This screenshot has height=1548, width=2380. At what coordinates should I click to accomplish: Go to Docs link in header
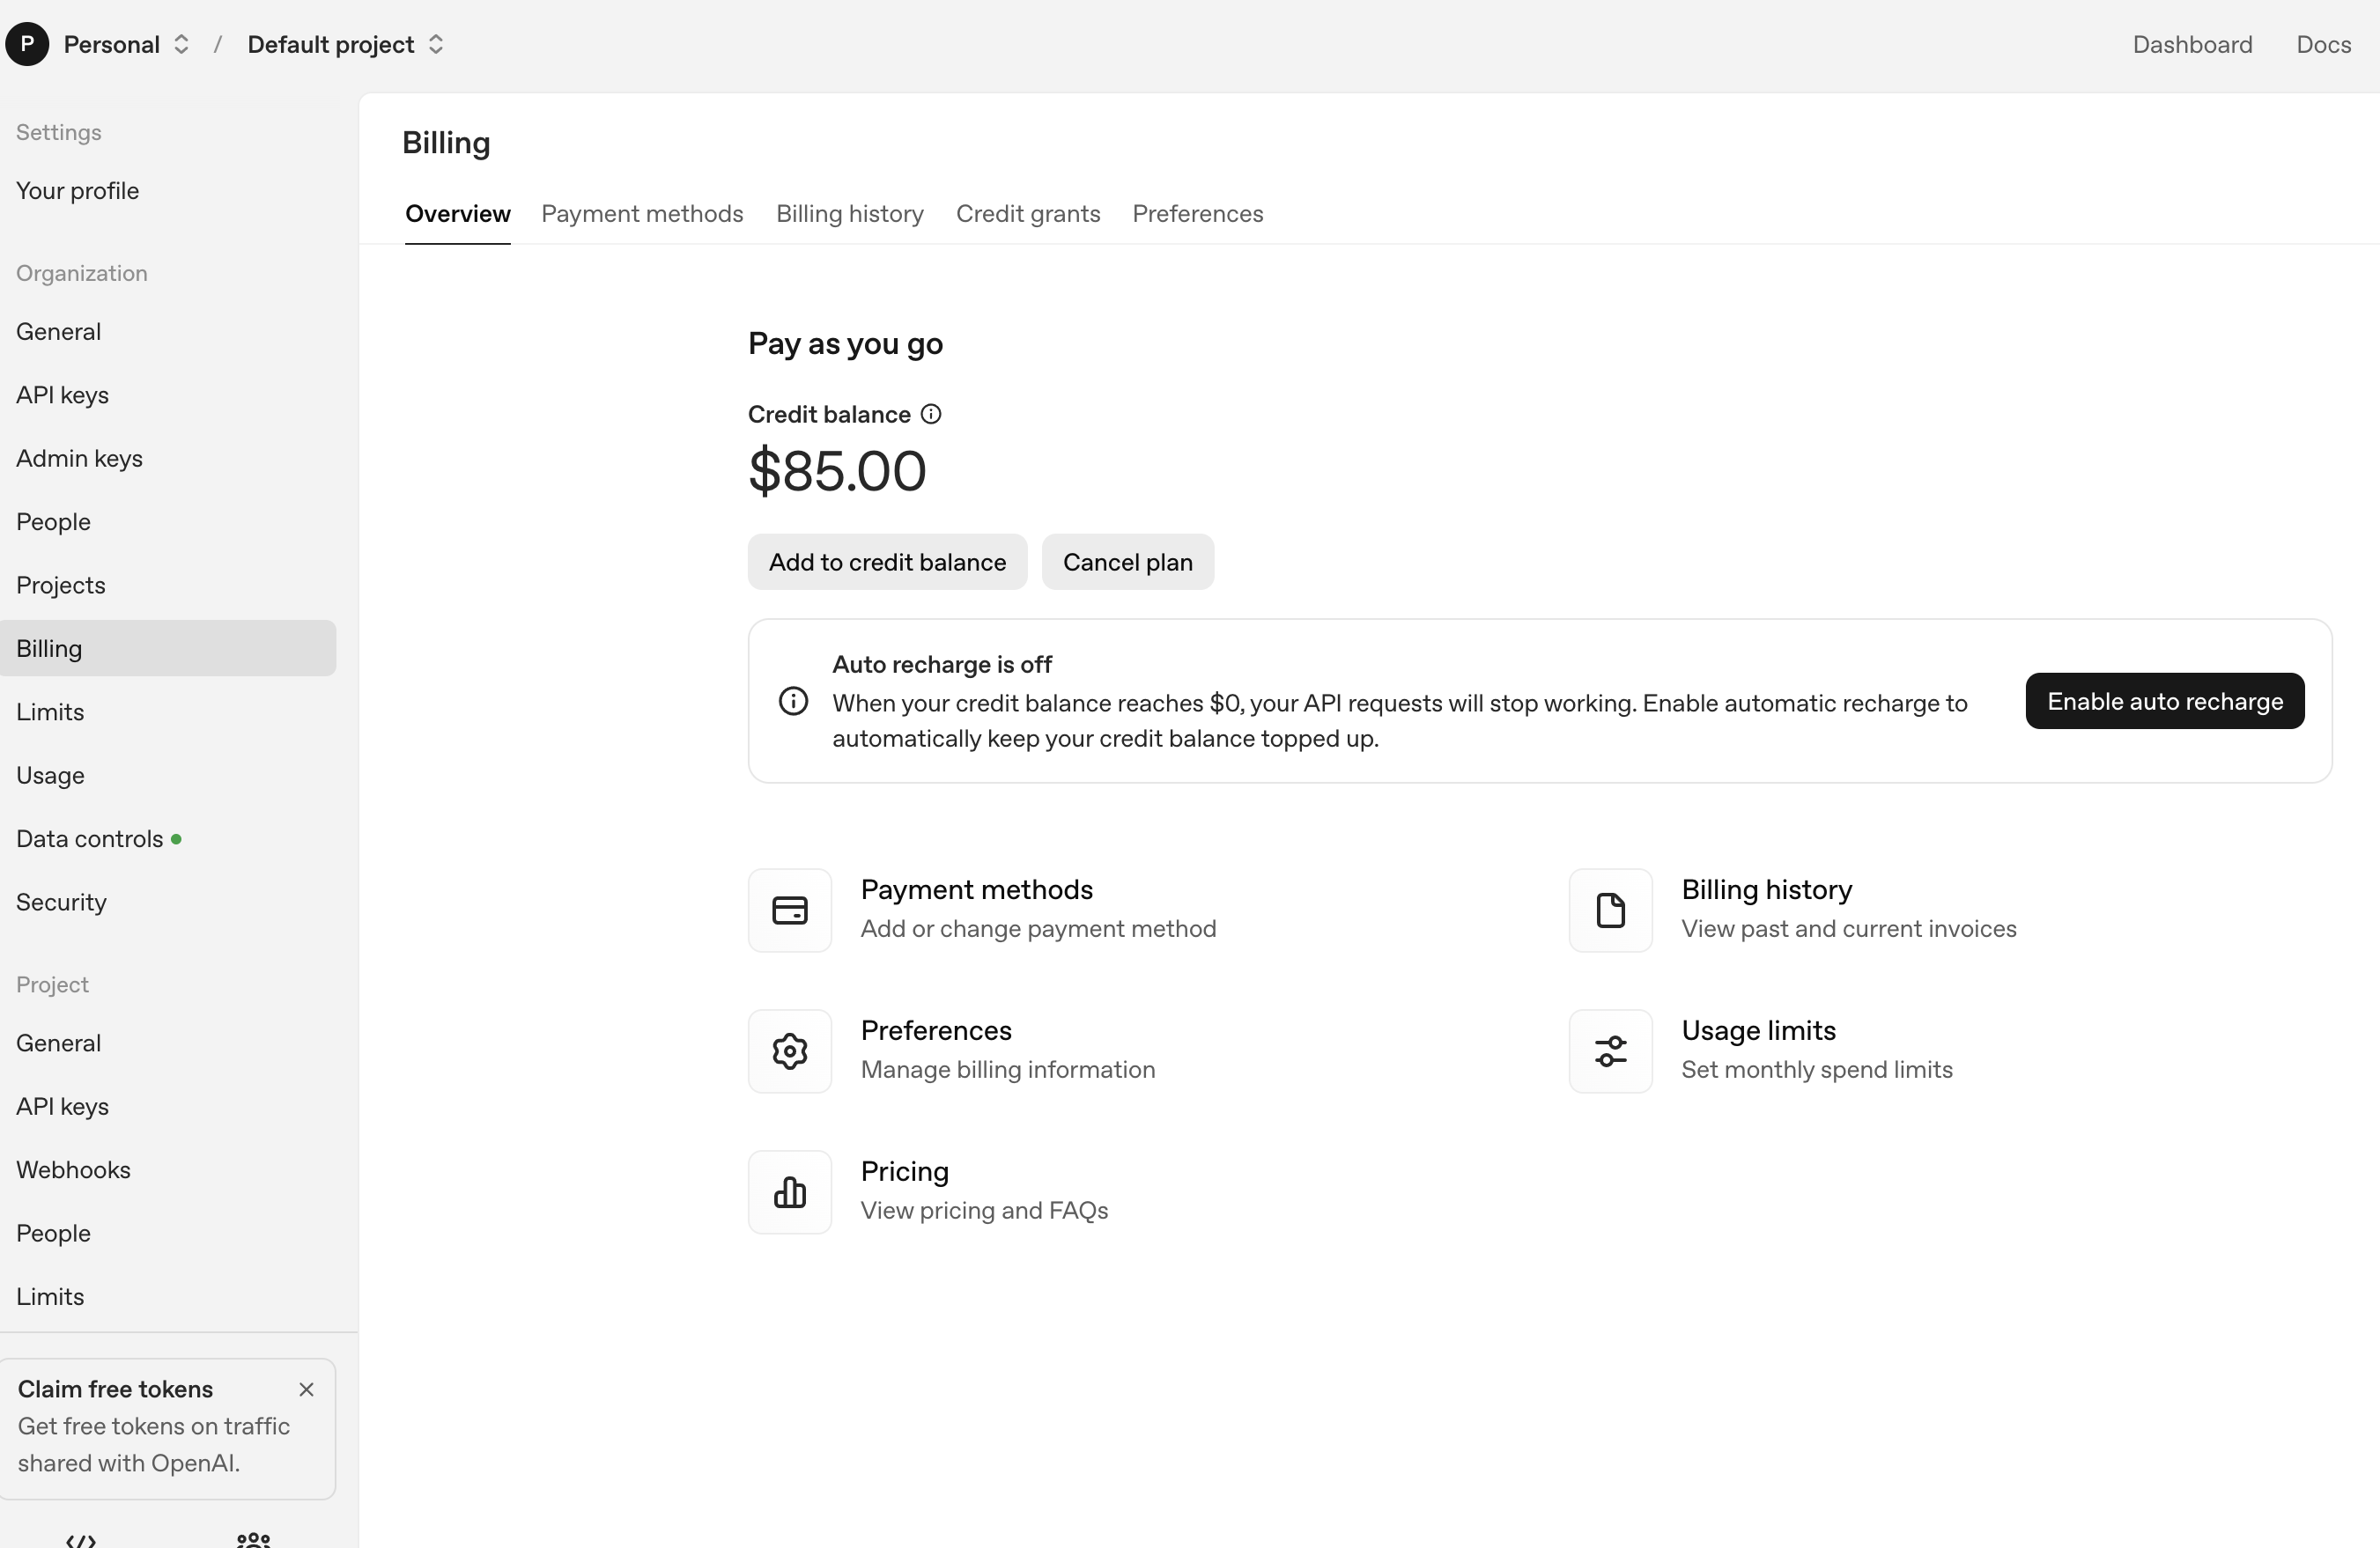coord(2322,44)
